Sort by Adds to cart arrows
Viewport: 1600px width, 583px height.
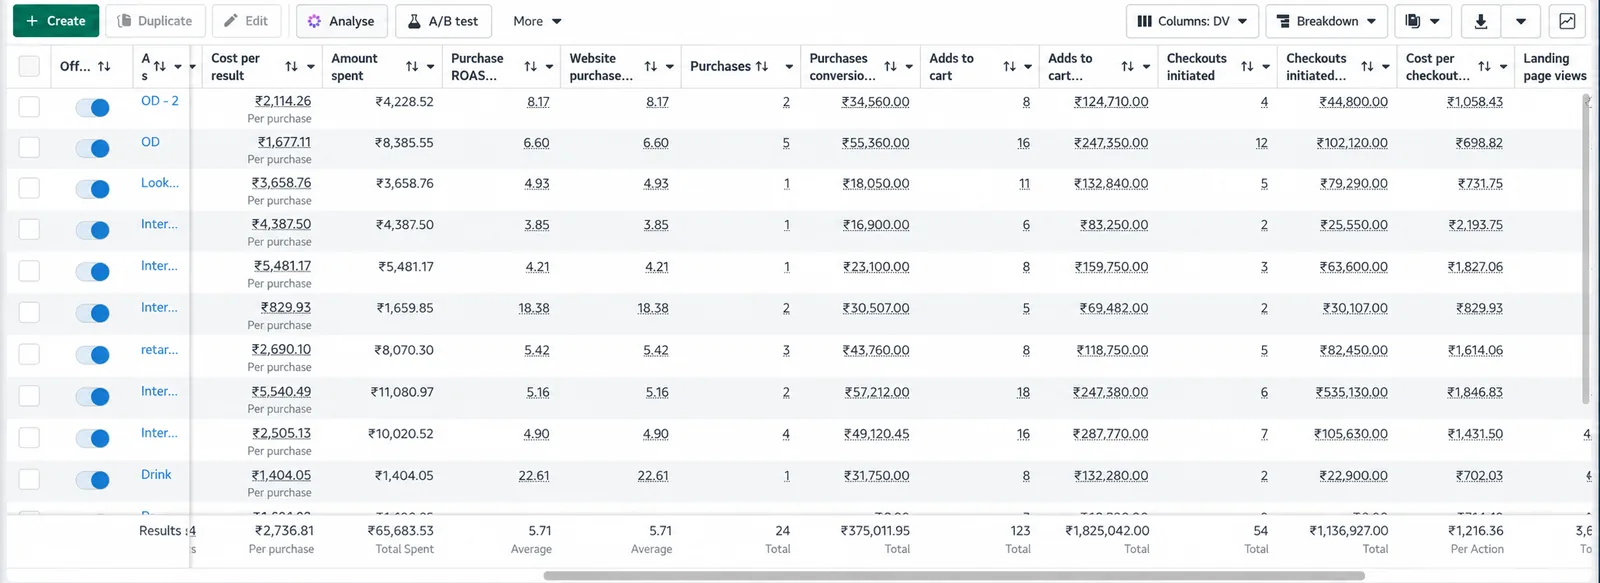(1009, 66)
